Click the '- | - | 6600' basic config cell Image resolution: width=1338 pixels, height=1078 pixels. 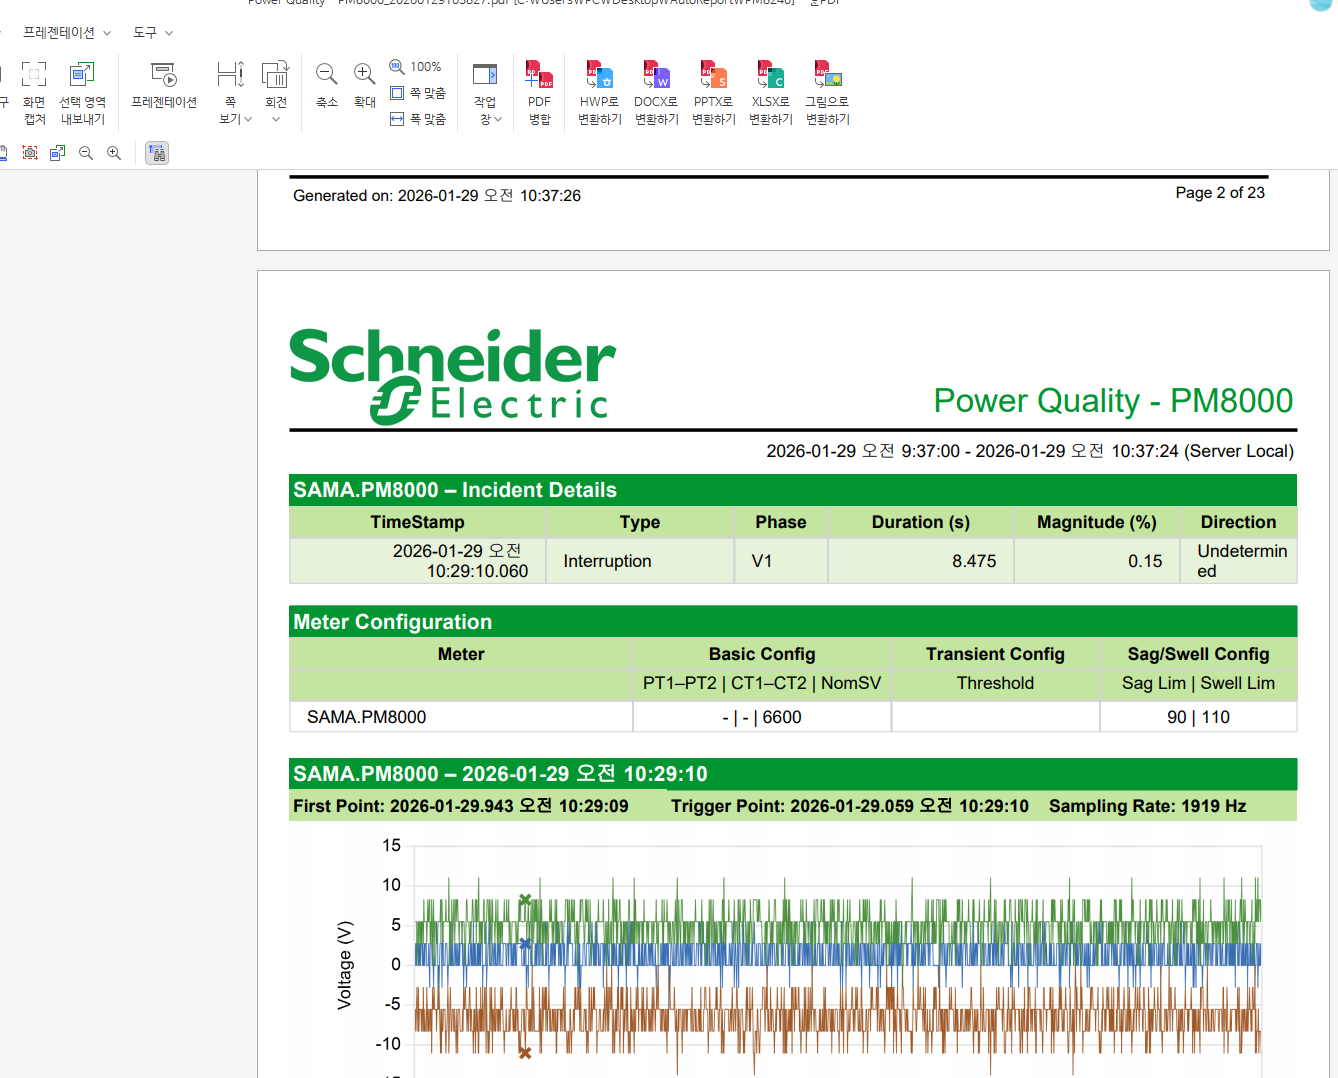coord(762,717)
